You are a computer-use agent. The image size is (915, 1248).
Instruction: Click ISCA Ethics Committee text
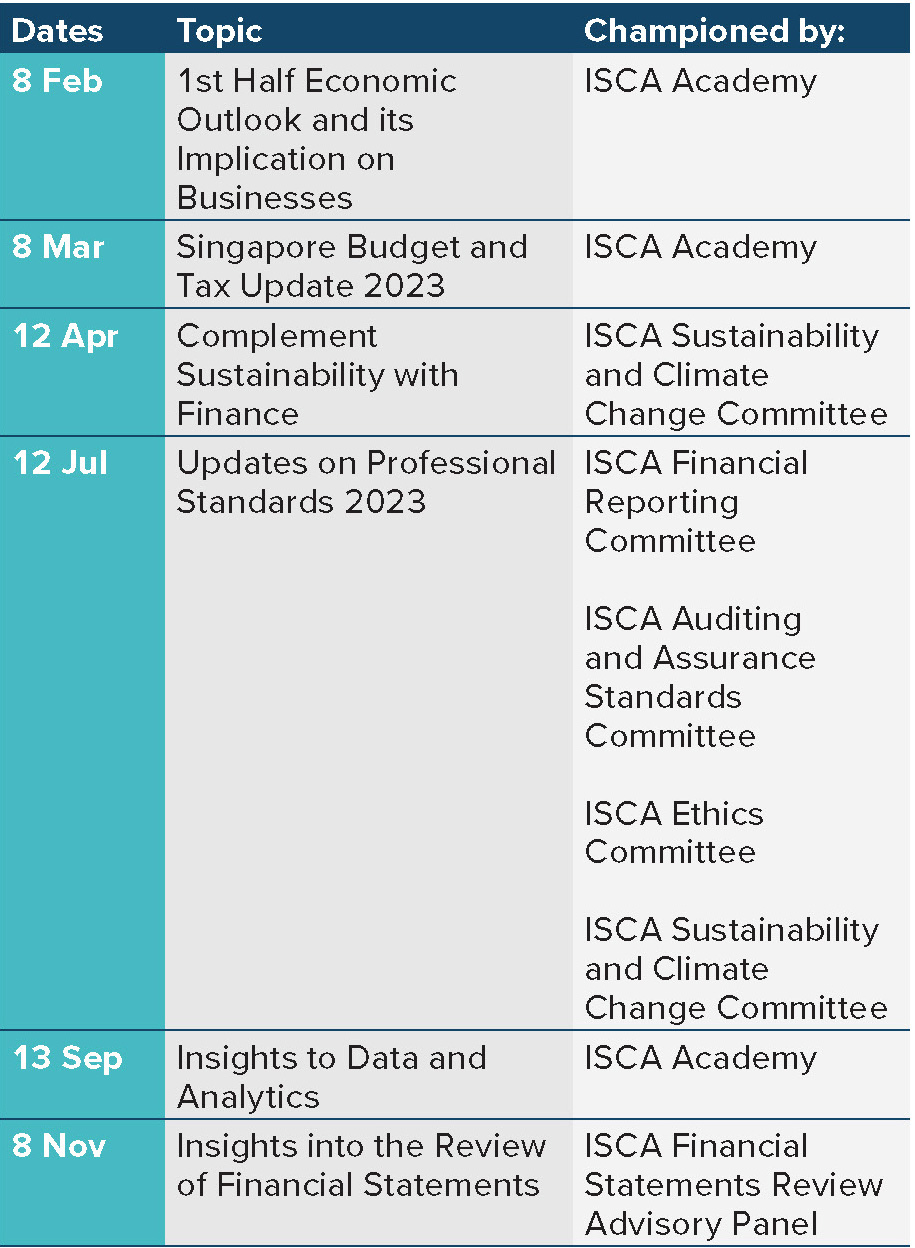click(673, 833)
